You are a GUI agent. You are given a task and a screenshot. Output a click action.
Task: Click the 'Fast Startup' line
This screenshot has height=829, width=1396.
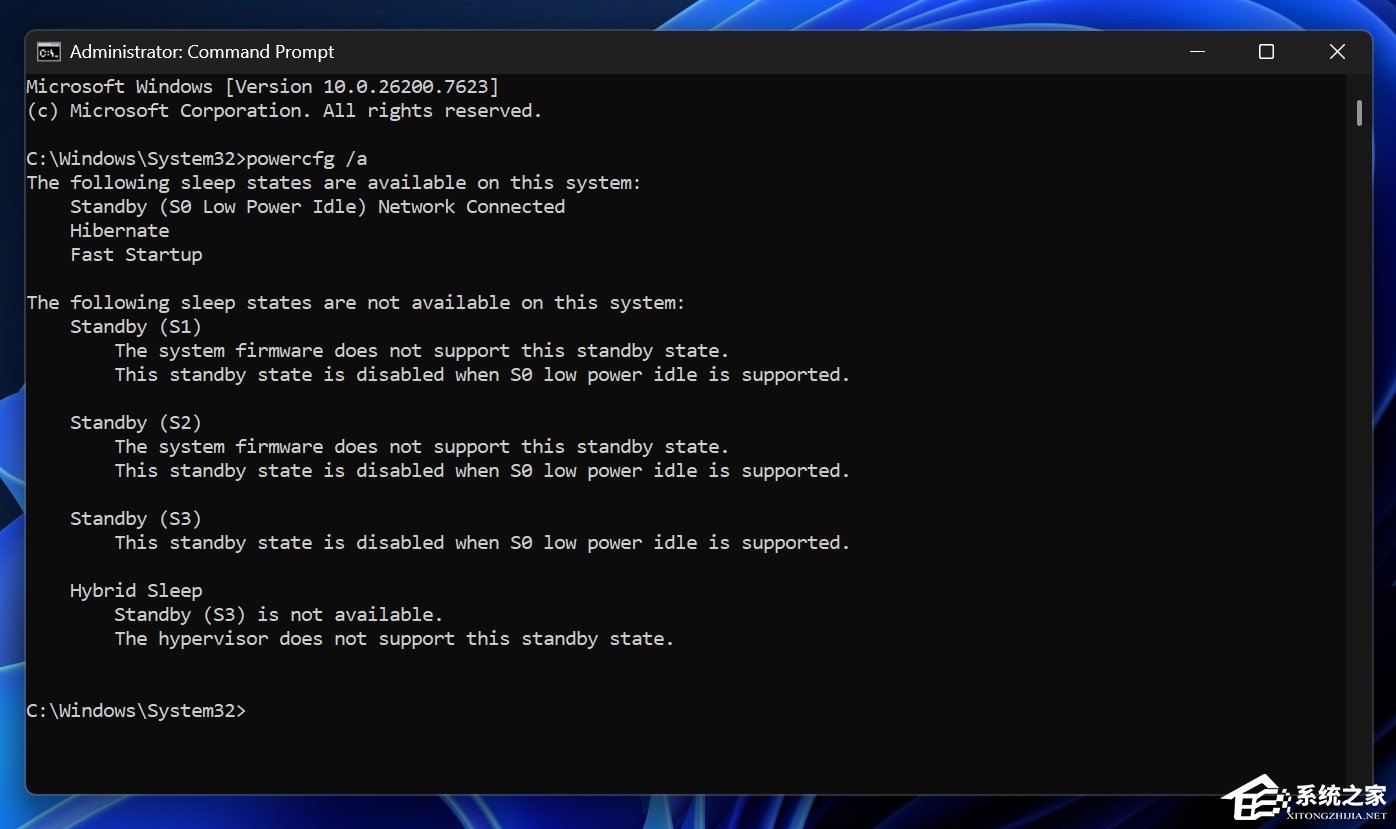[136, 255]
